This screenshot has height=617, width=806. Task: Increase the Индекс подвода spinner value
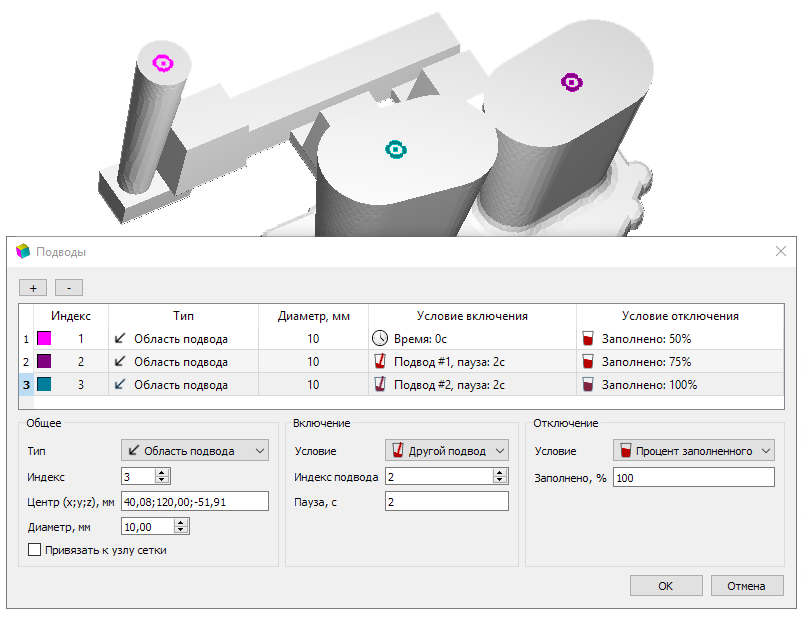point(500,473)
